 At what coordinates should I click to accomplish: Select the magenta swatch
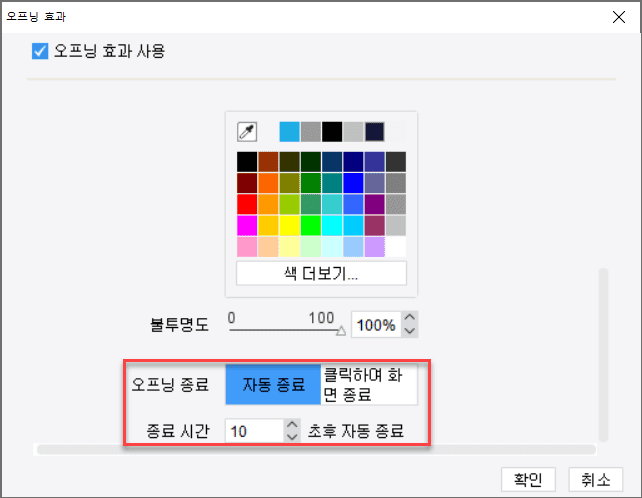pyautogui.click(x=247, y=226)
